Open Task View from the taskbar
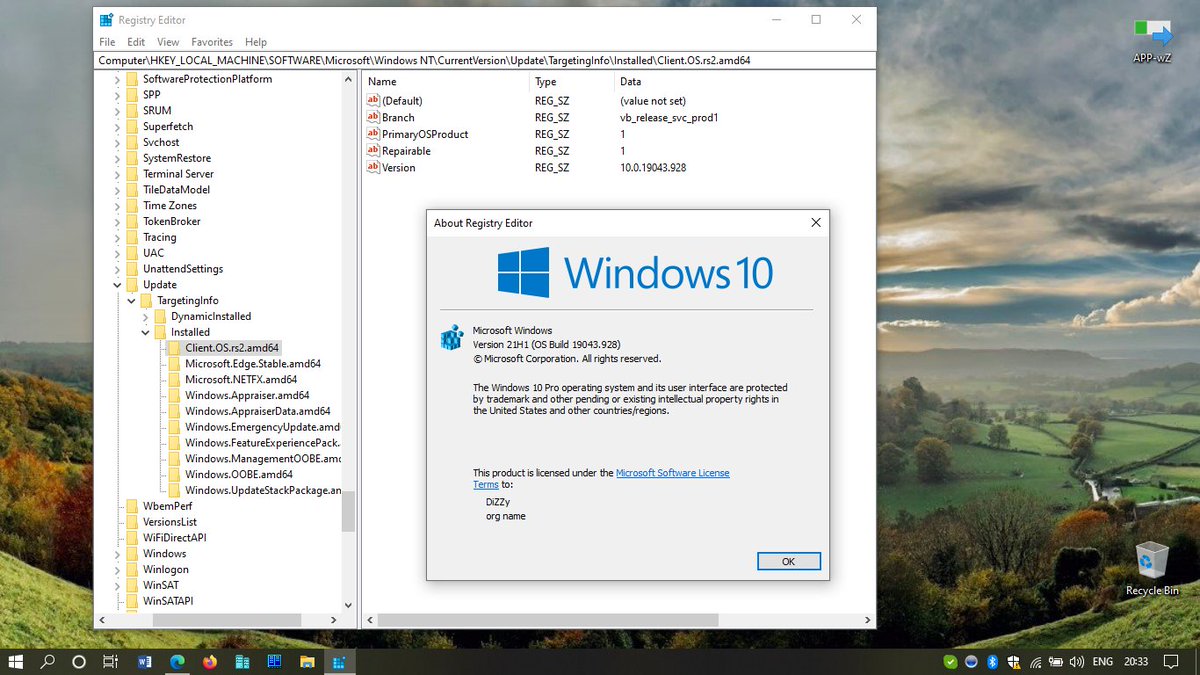Image resolution: width=1200 pixels, height=675 pixels. [111, 662]
